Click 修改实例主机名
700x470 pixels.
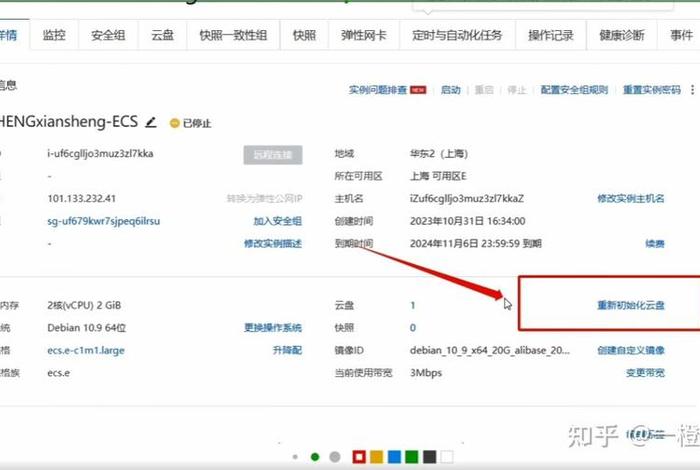coord(631,199)
